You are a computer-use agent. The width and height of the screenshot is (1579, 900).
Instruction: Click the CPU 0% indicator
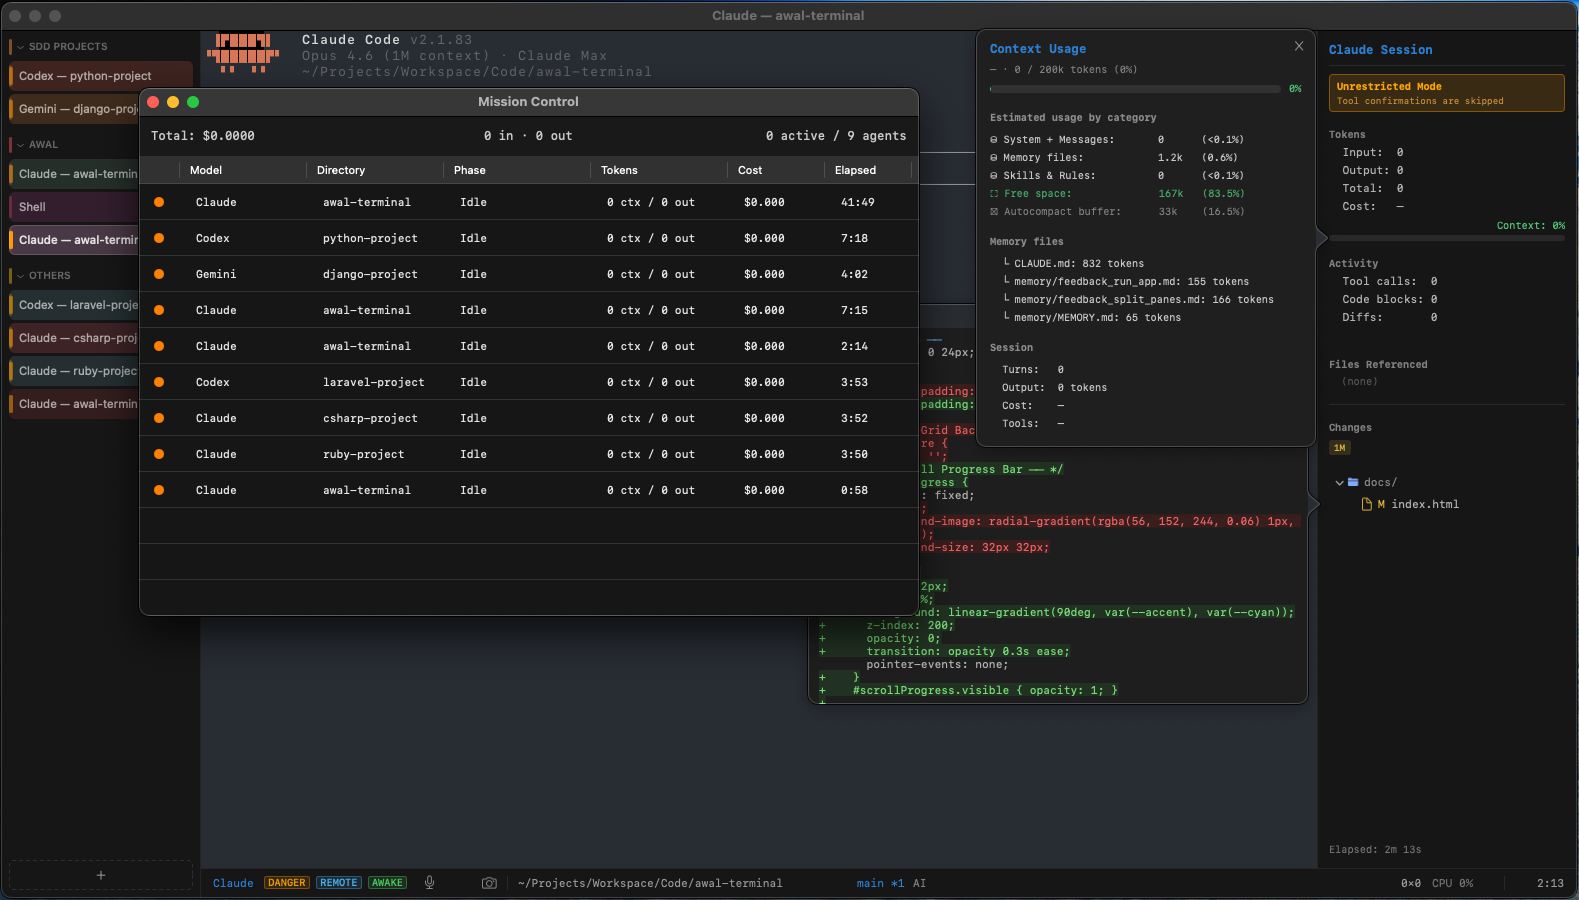(1452, 883)
